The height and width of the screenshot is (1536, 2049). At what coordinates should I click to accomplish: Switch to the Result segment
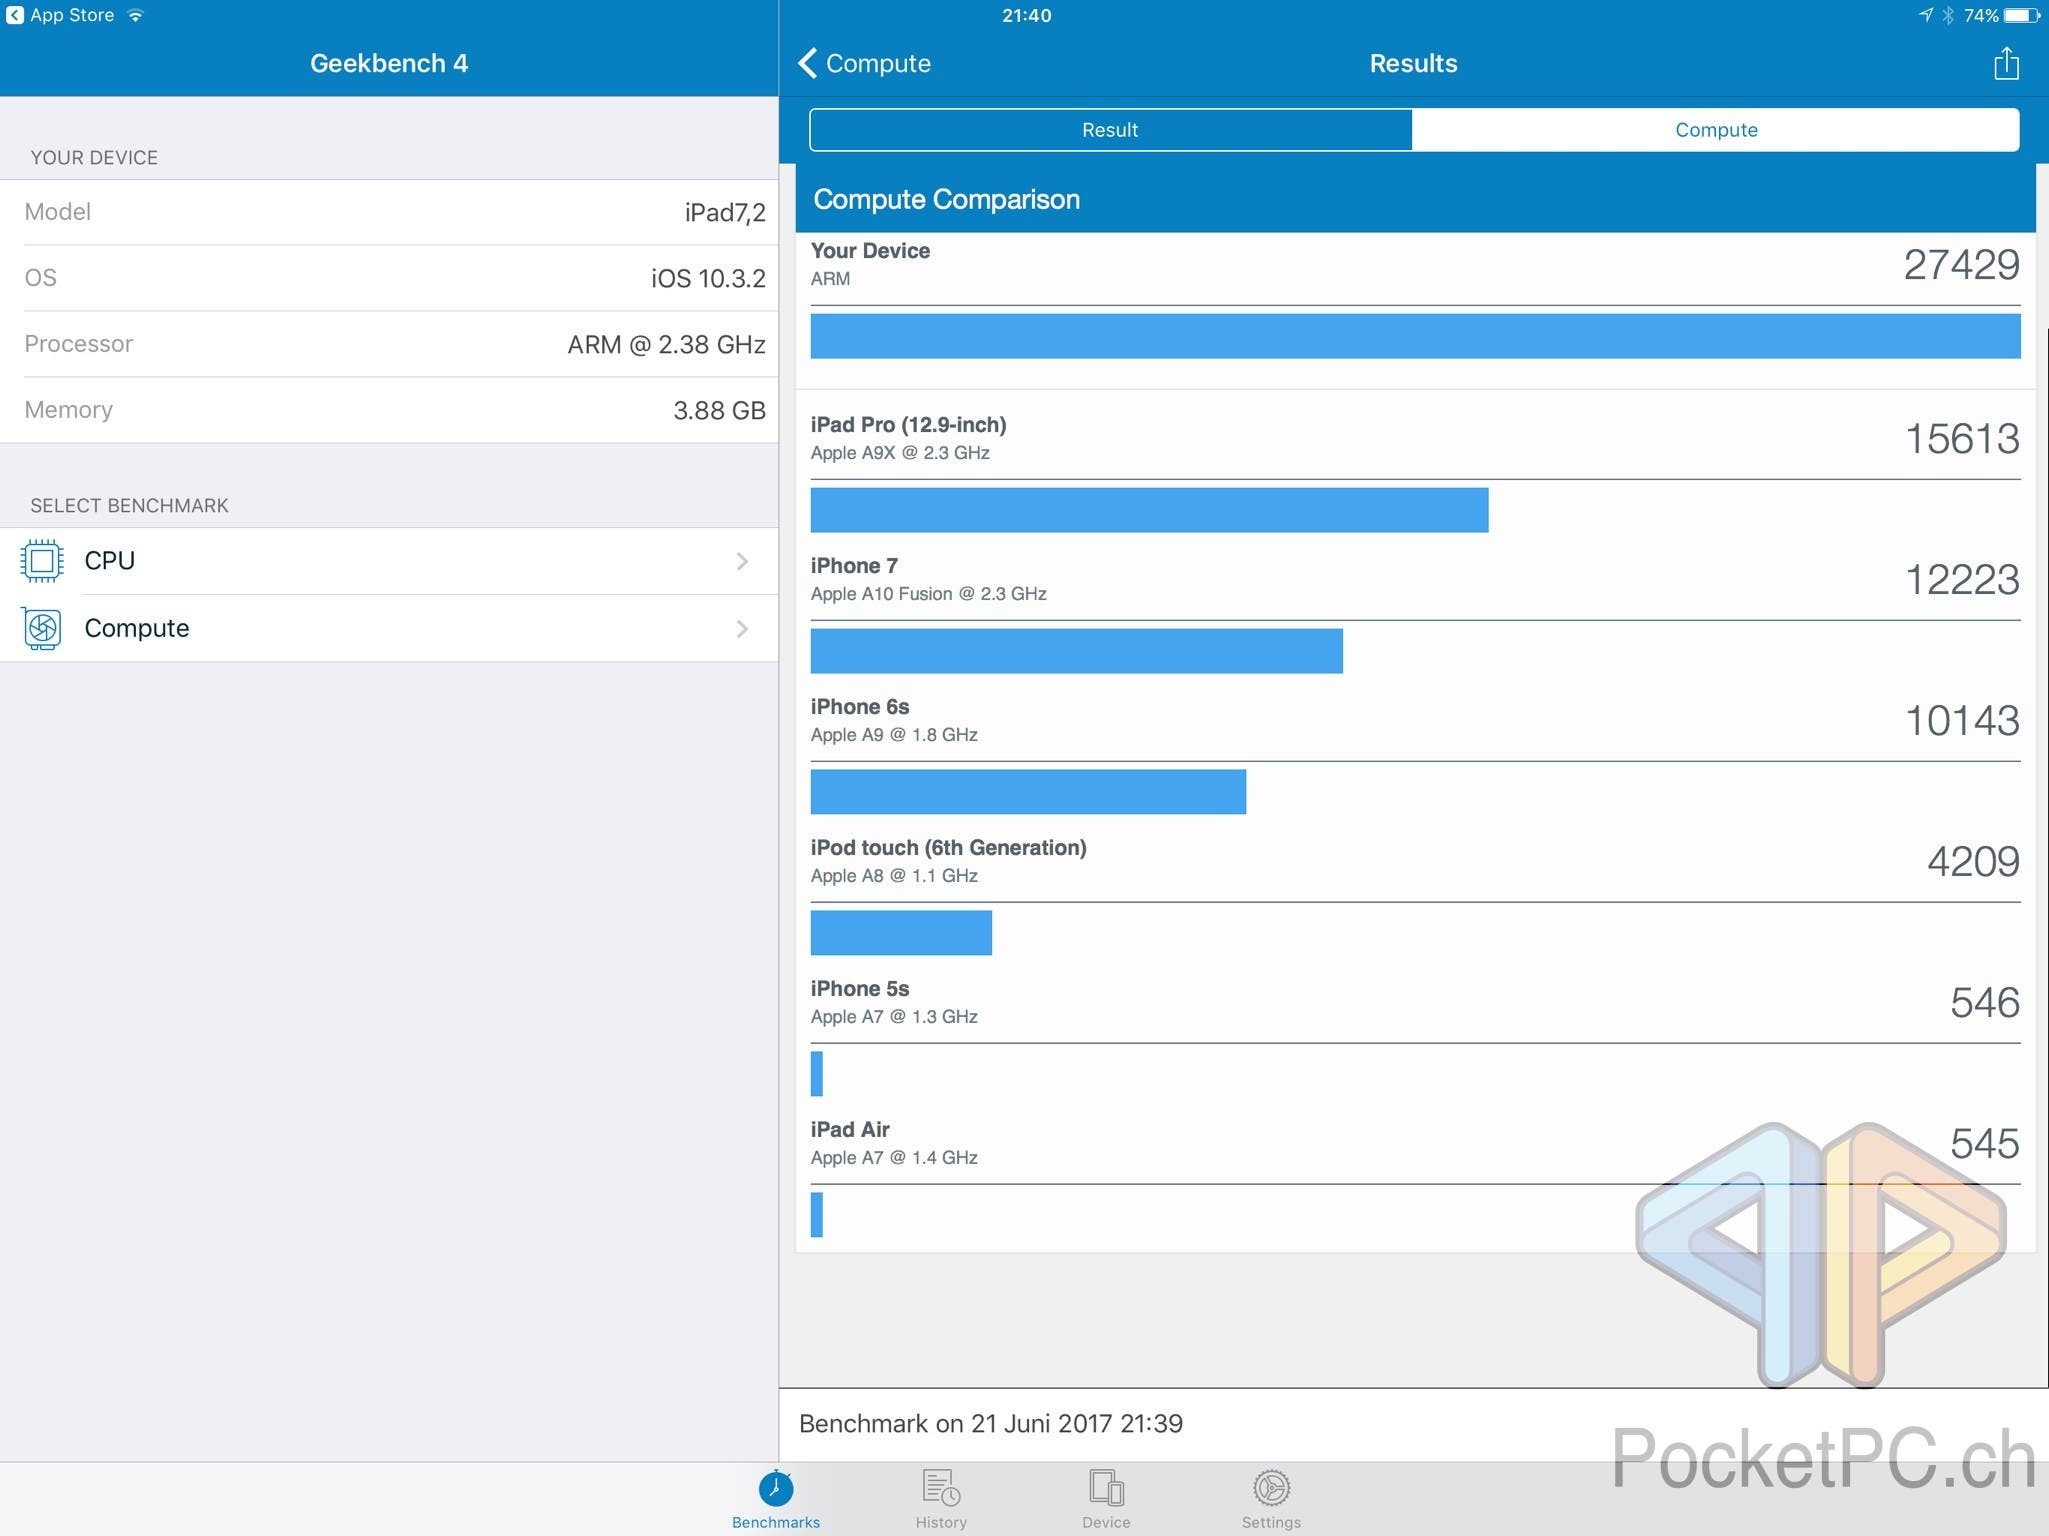(1110, 130)
